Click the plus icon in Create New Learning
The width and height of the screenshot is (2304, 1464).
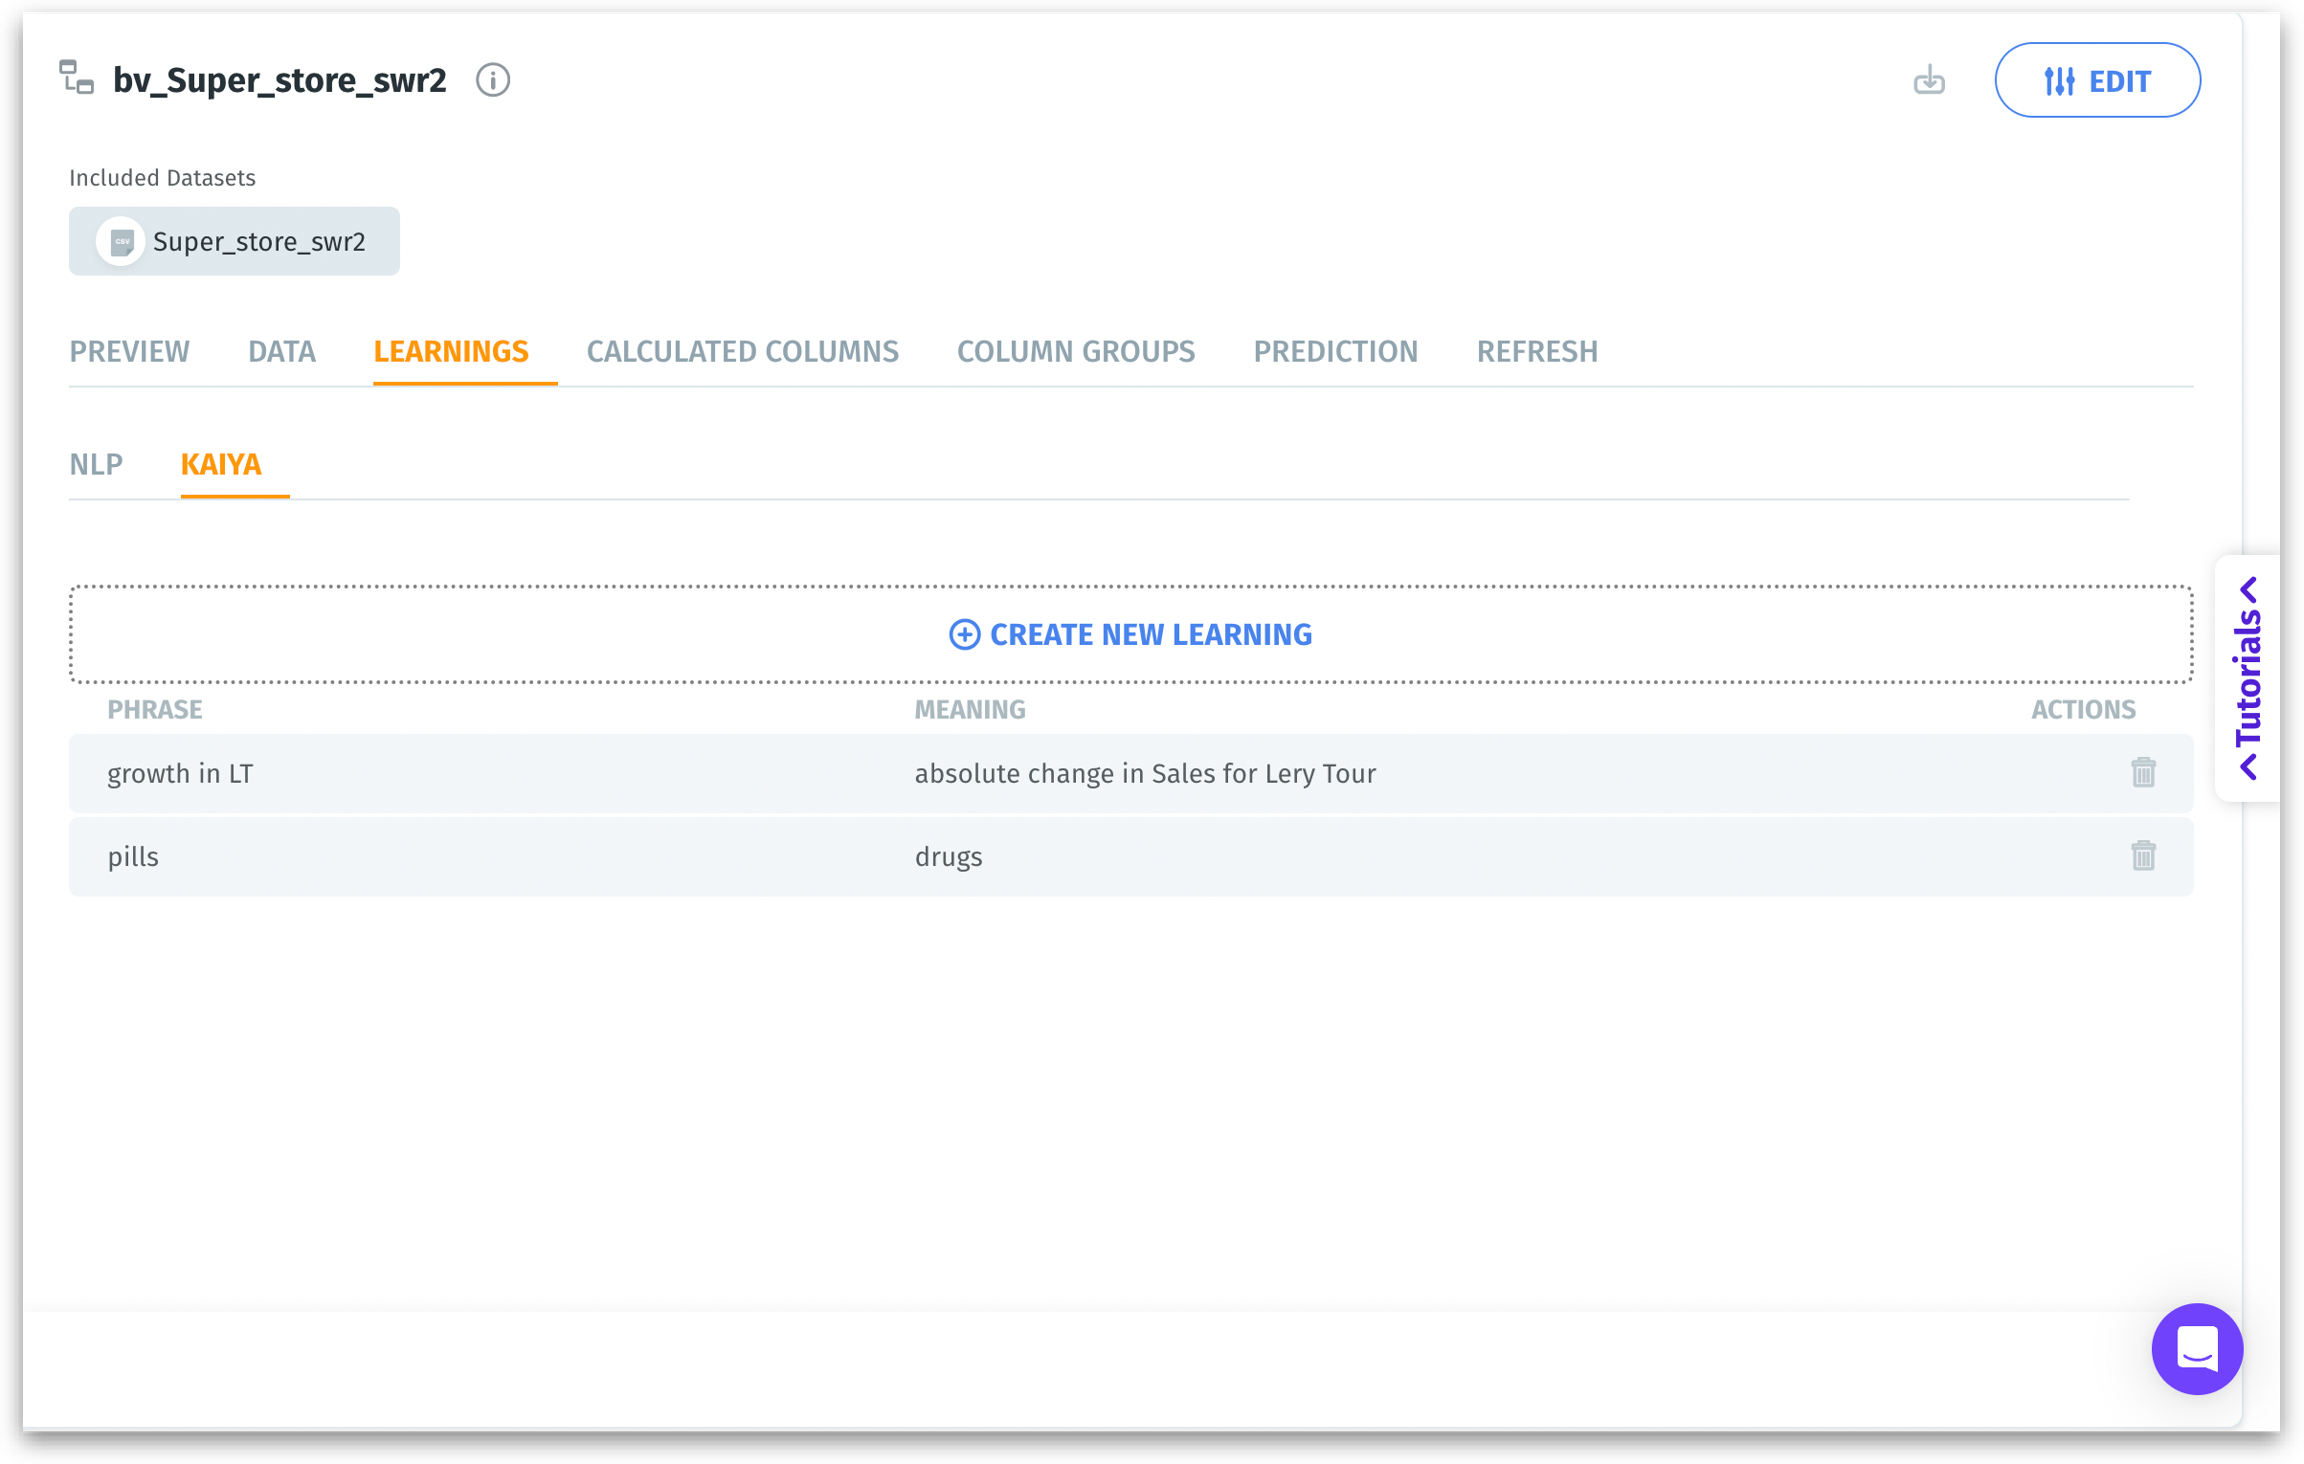pyautogui.click(x=964, y=634)
